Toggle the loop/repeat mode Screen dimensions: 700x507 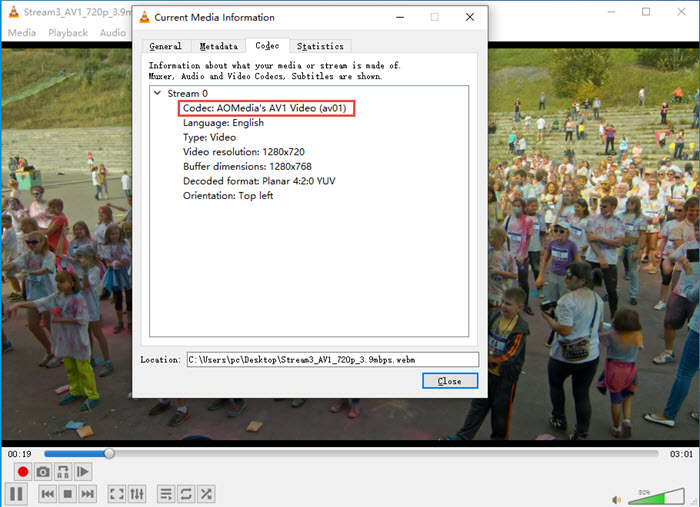186,494
